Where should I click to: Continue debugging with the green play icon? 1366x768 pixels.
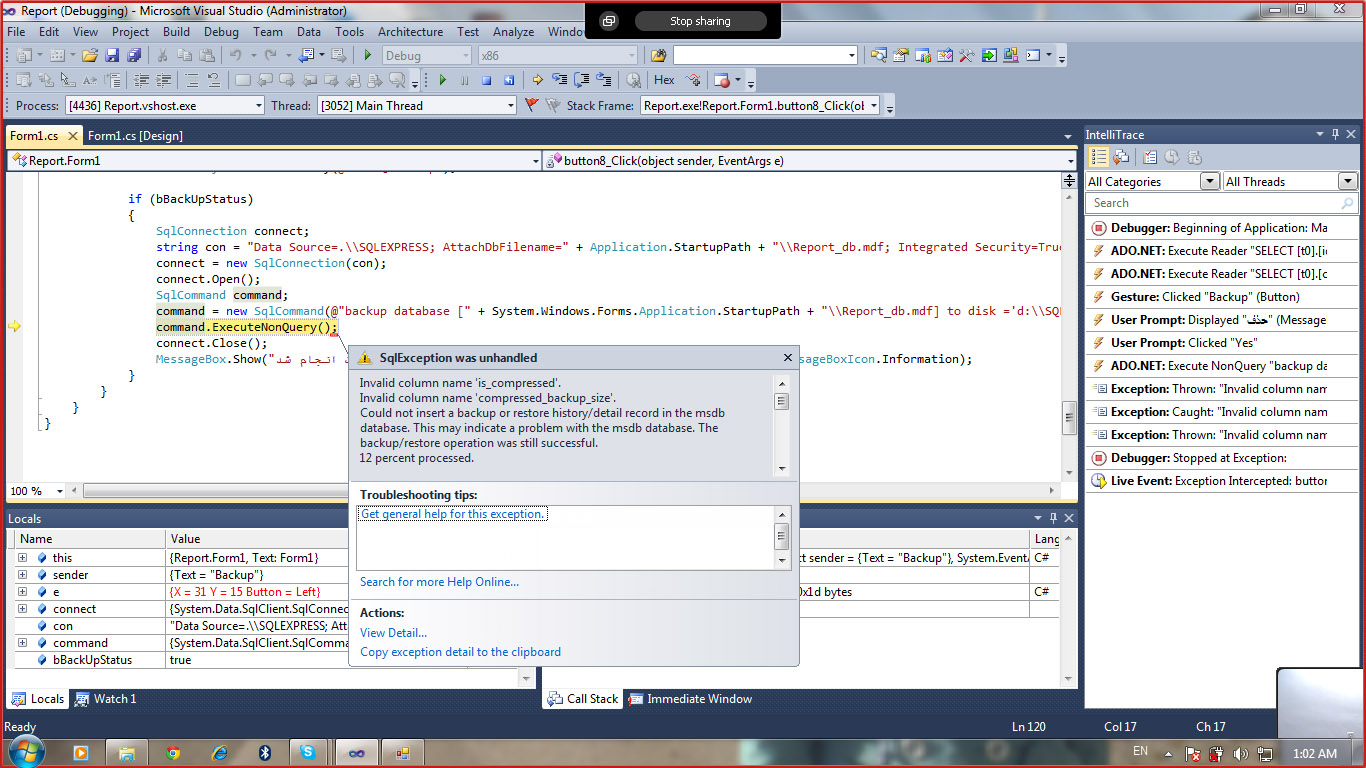(x=442, y=80)
